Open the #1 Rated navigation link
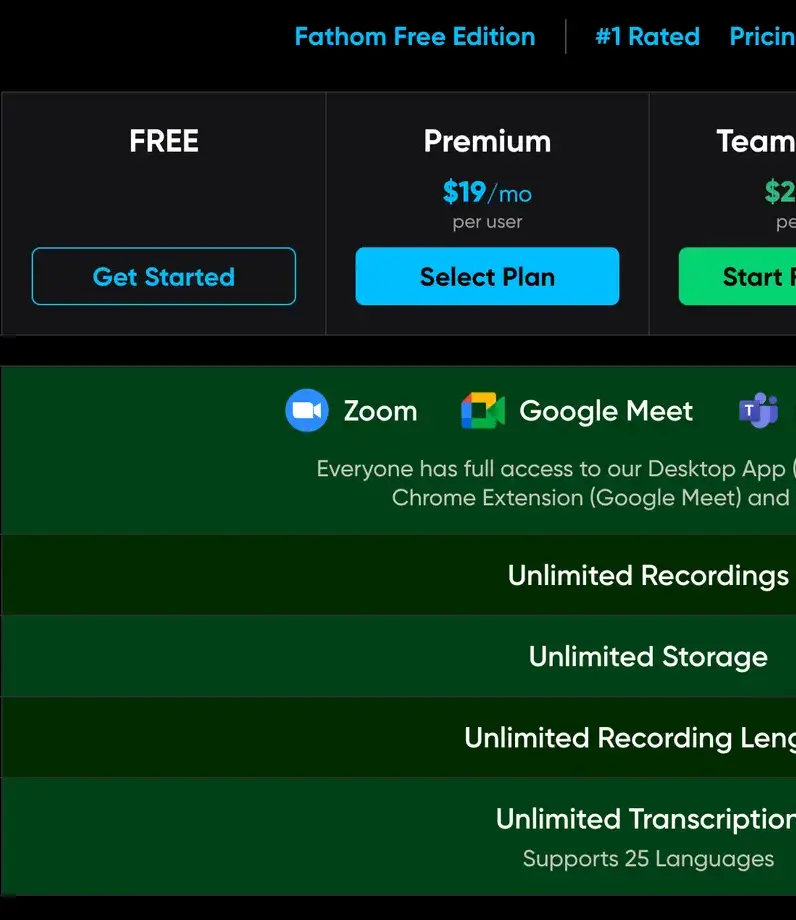796x920 pixels. (647, 36)
